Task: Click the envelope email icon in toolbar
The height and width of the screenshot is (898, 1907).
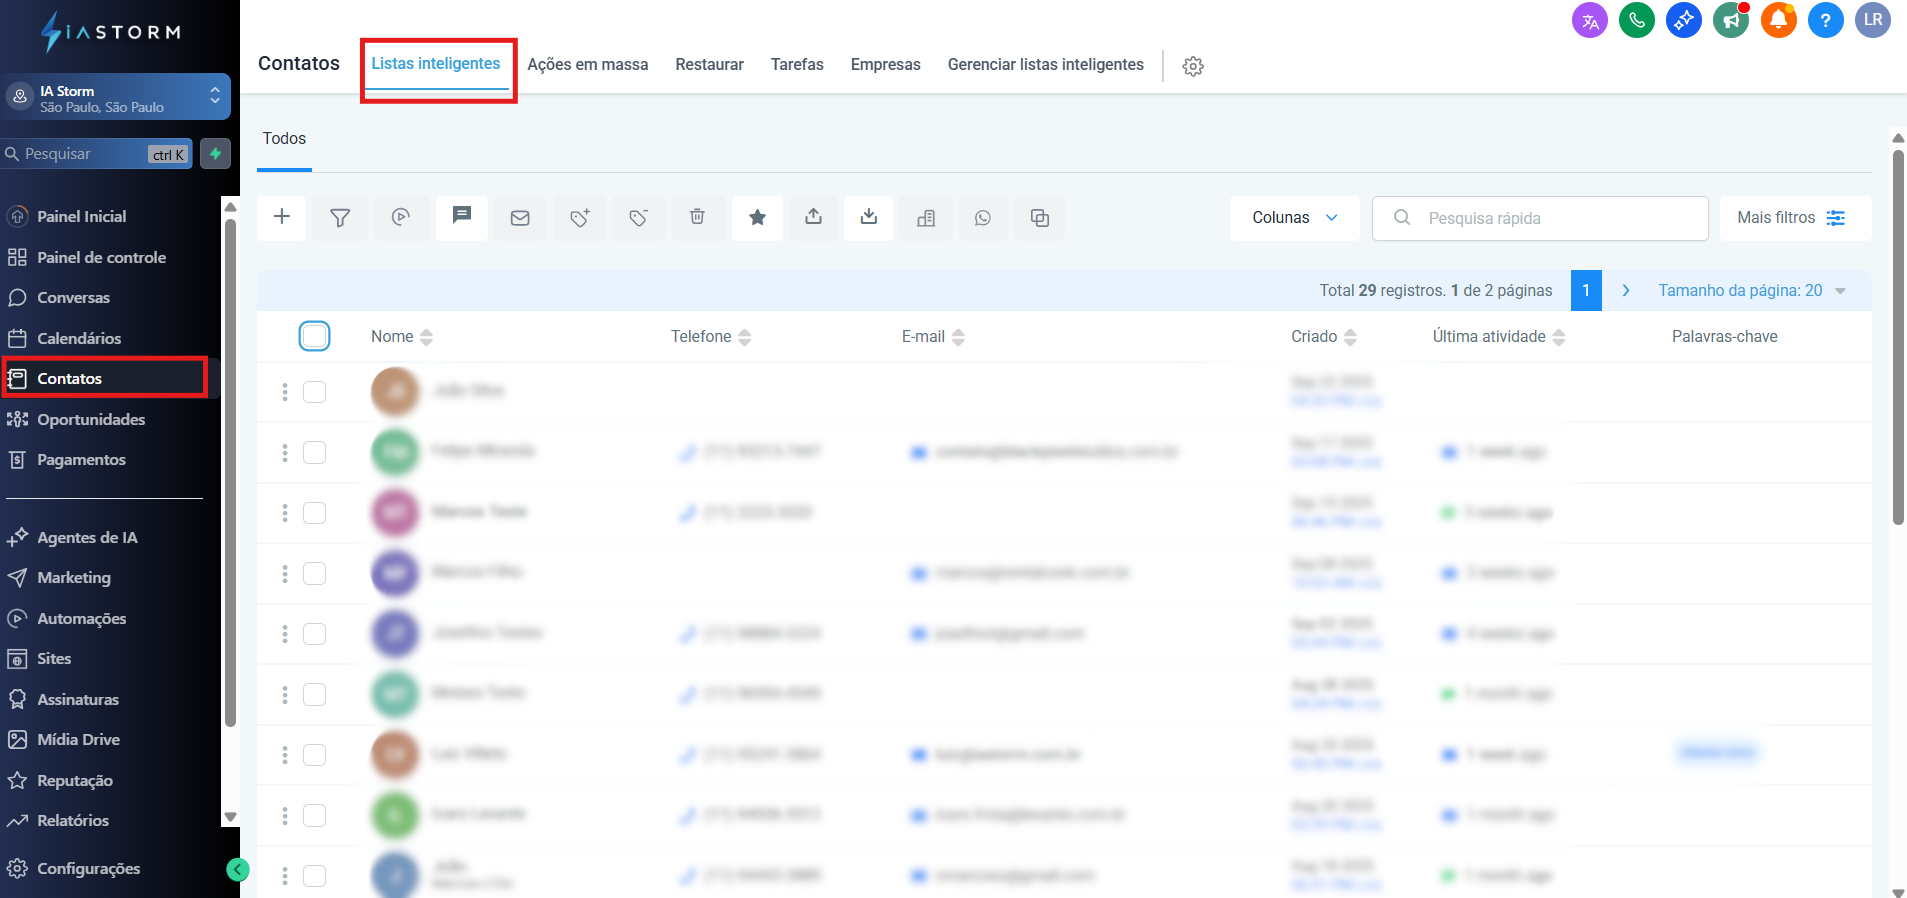Action: coord(520,217)
